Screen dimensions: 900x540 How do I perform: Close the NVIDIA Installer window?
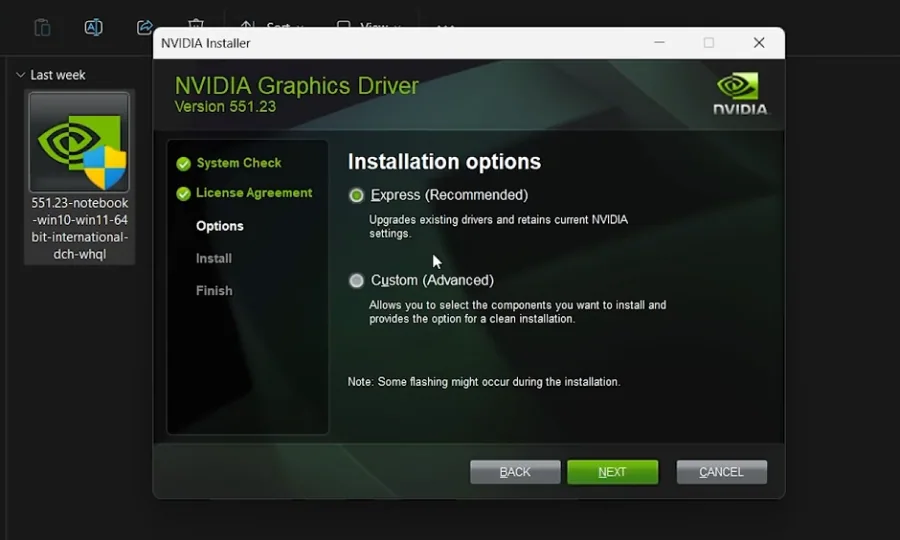[x=759, y=43]
